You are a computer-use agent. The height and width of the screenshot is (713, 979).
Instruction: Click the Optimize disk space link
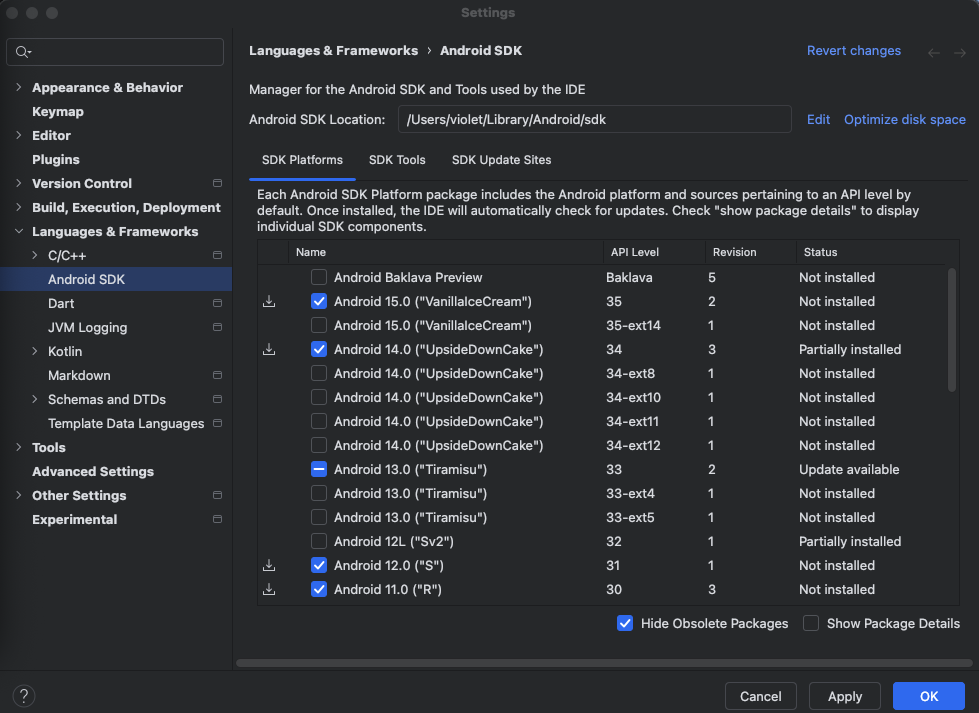pos(904,119)
